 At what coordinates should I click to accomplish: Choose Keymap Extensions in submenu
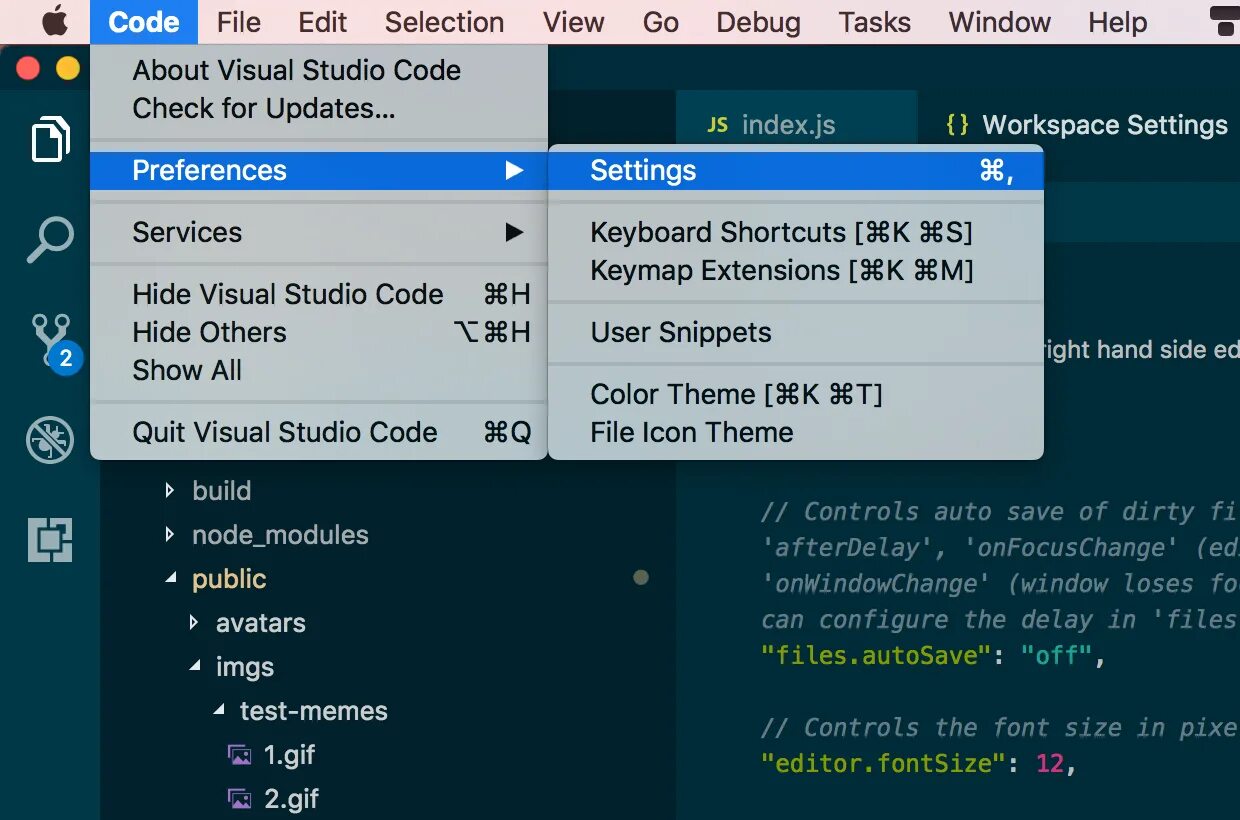[x=796, y=270]
